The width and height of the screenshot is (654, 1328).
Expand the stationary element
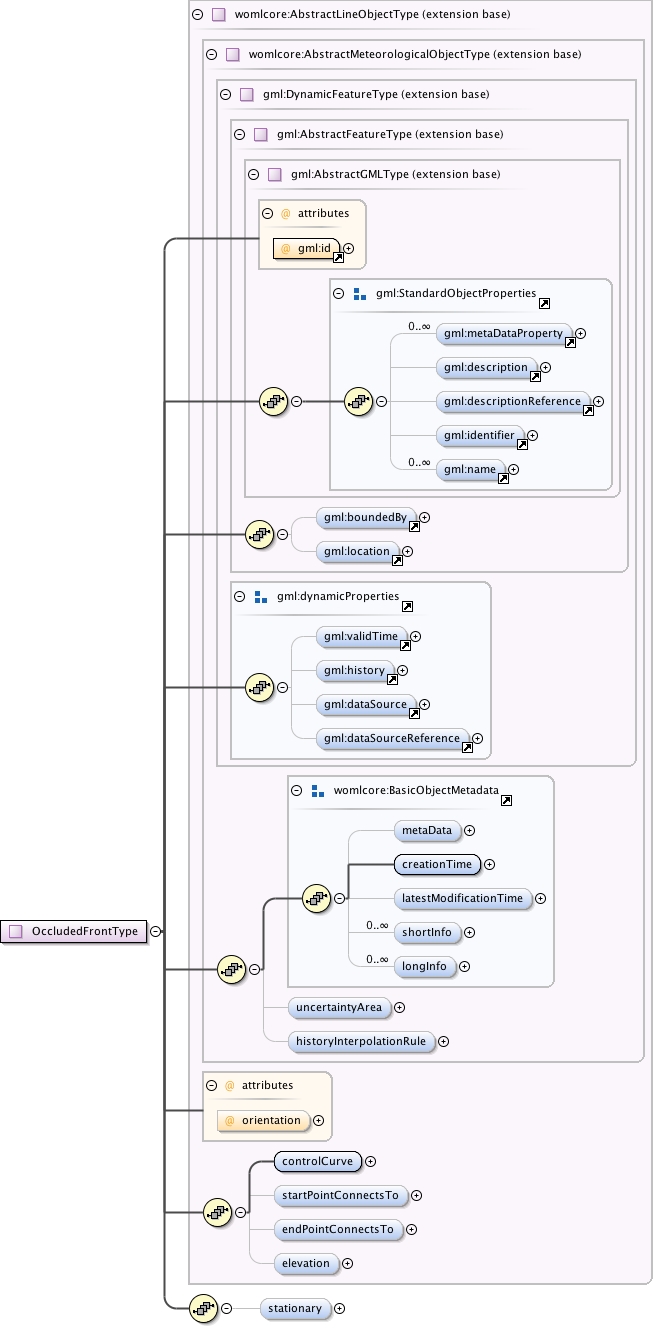click(339, 1308)
